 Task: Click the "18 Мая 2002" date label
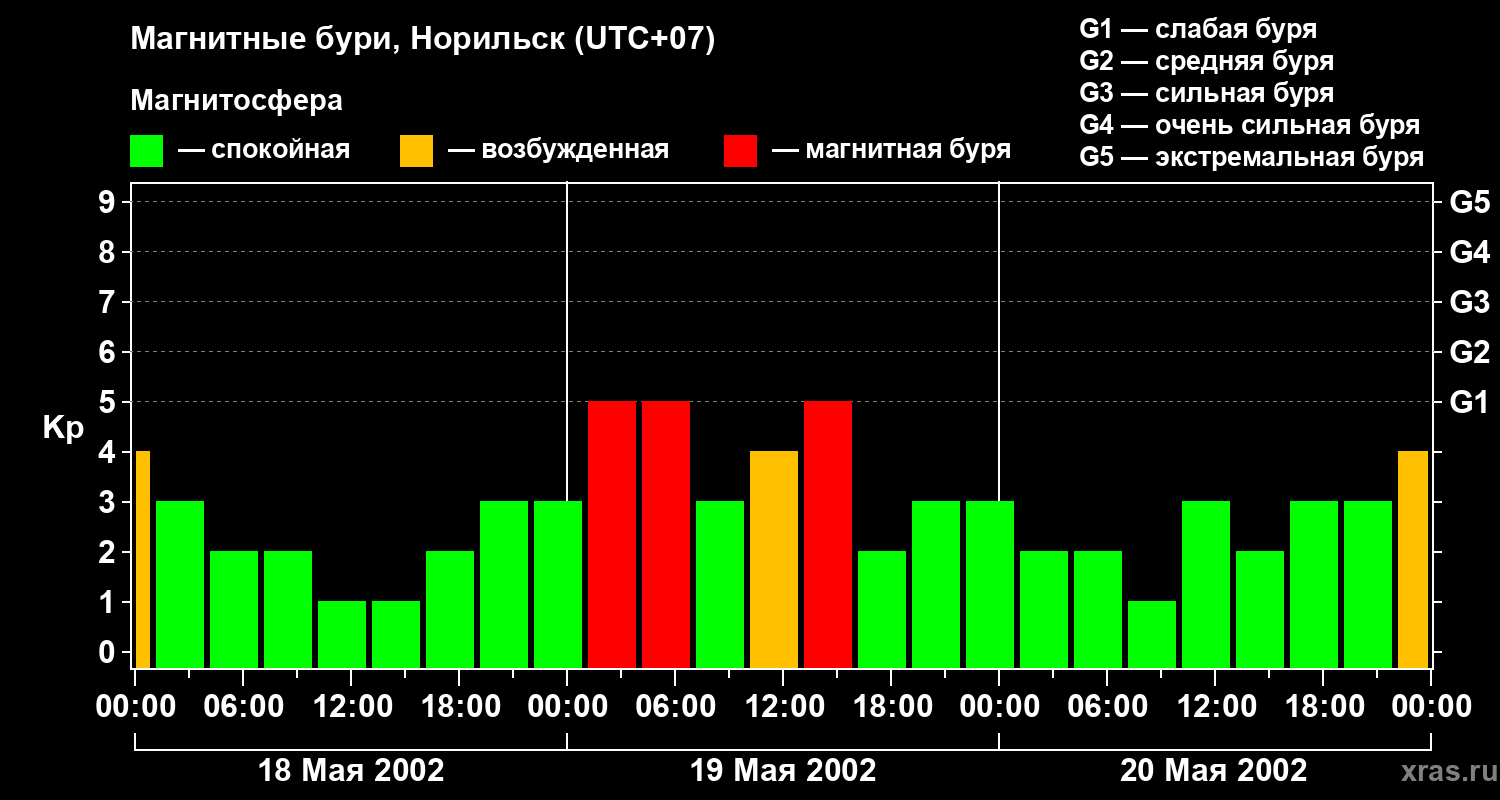351,771
